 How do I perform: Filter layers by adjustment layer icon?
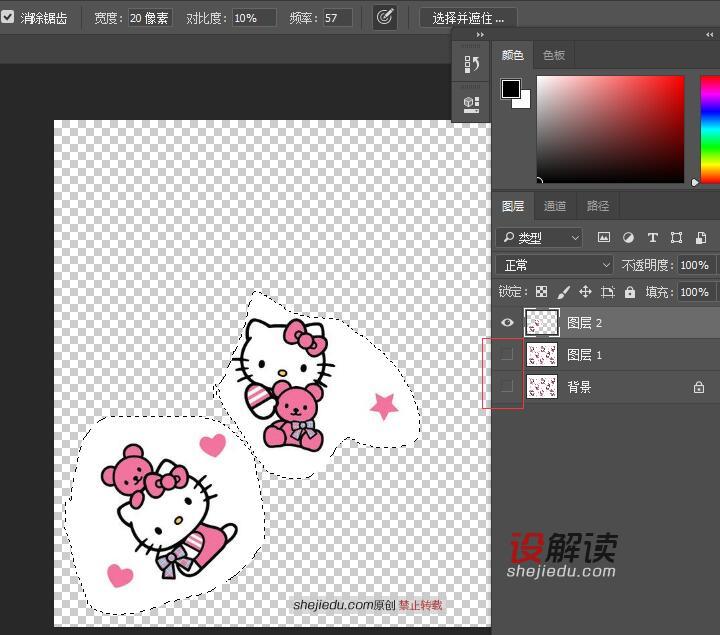(x=628, y=238)
